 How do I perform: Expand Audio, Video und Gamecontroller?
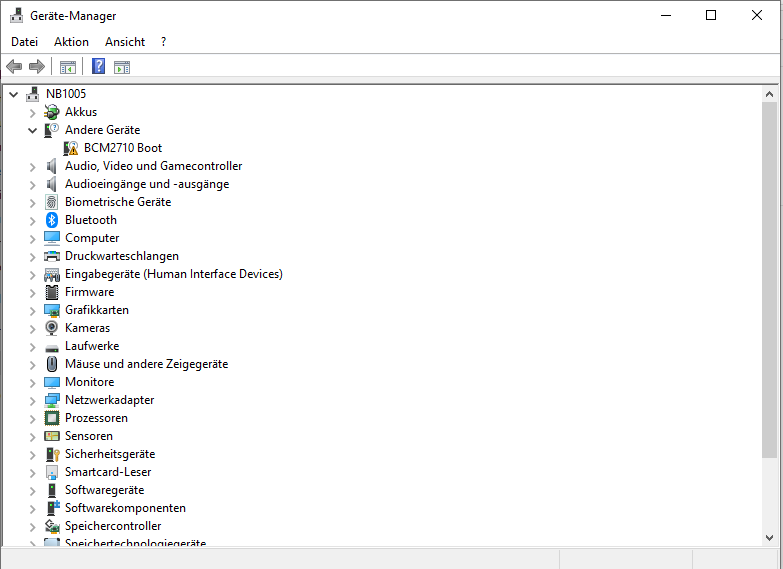pos(32,166)
